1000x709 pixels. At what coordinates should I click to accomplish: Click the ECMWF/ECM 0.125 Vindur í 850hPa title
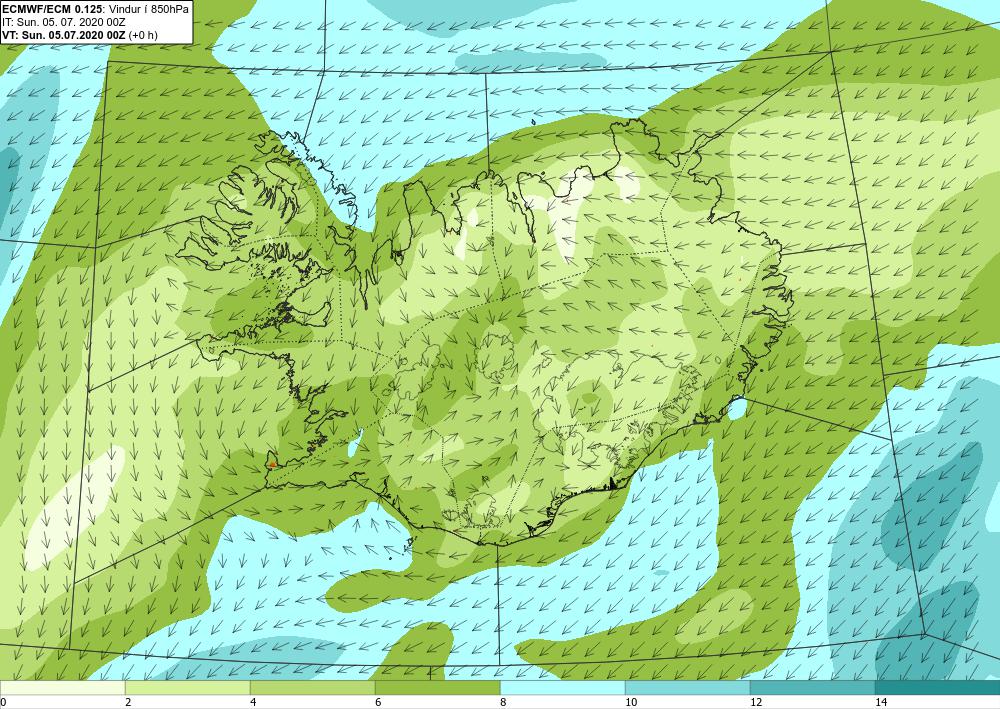click(96, 8)
